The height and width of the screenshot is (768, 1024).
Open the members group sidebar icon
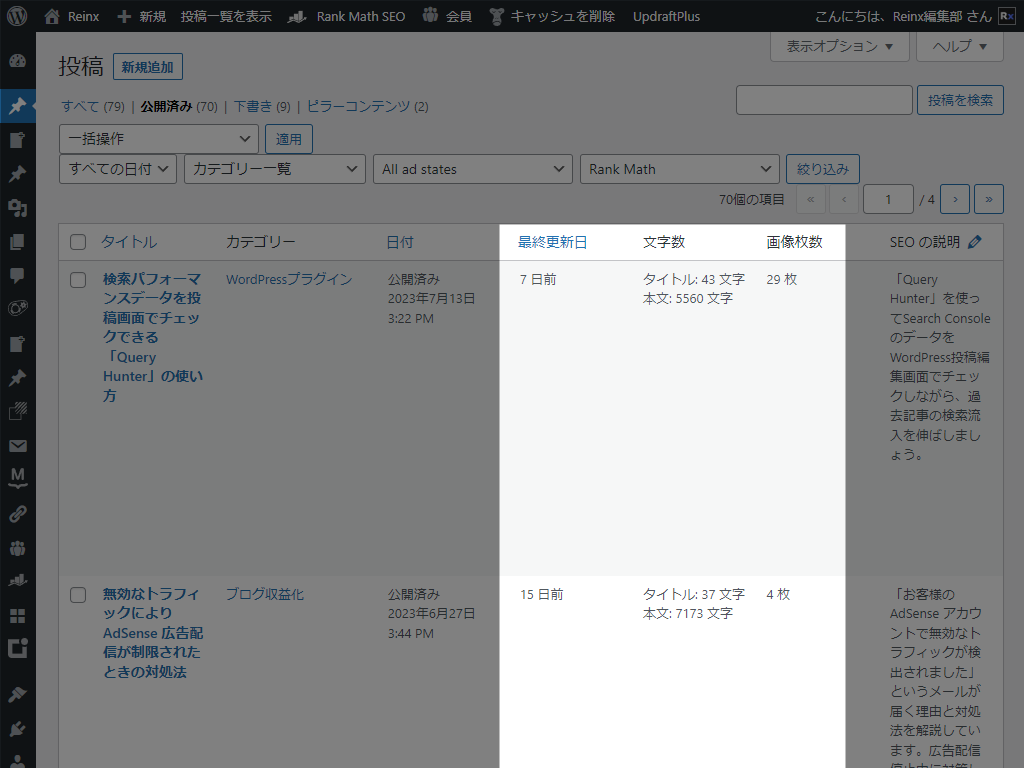point(18,548)
